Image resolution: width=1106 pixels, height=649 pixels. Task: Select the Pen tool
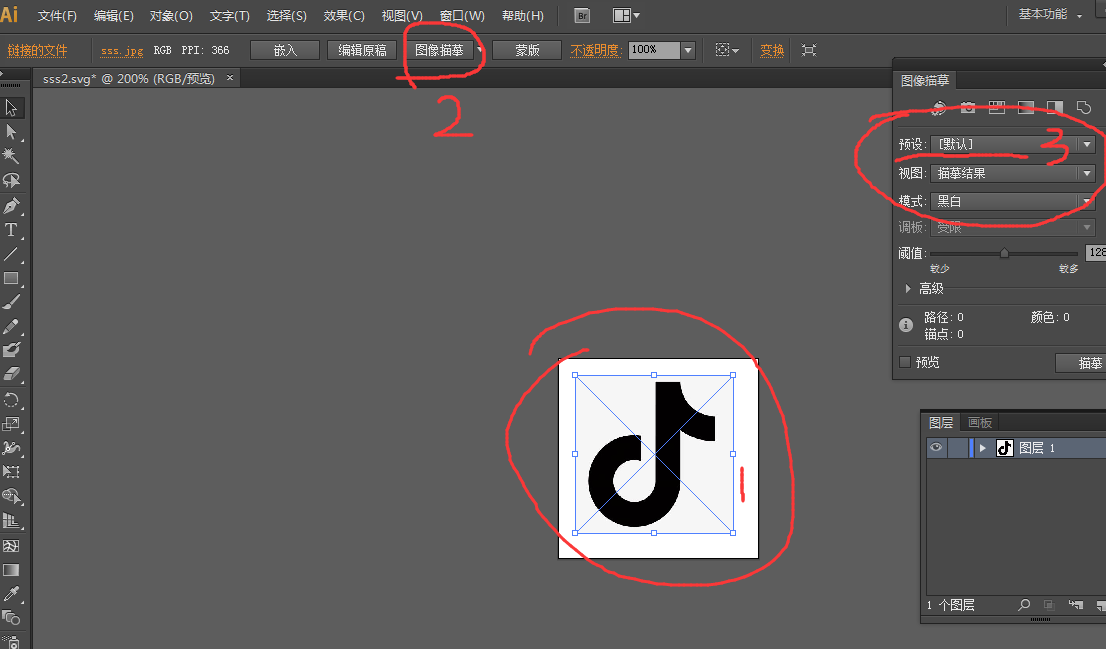[x=12, y=205]
